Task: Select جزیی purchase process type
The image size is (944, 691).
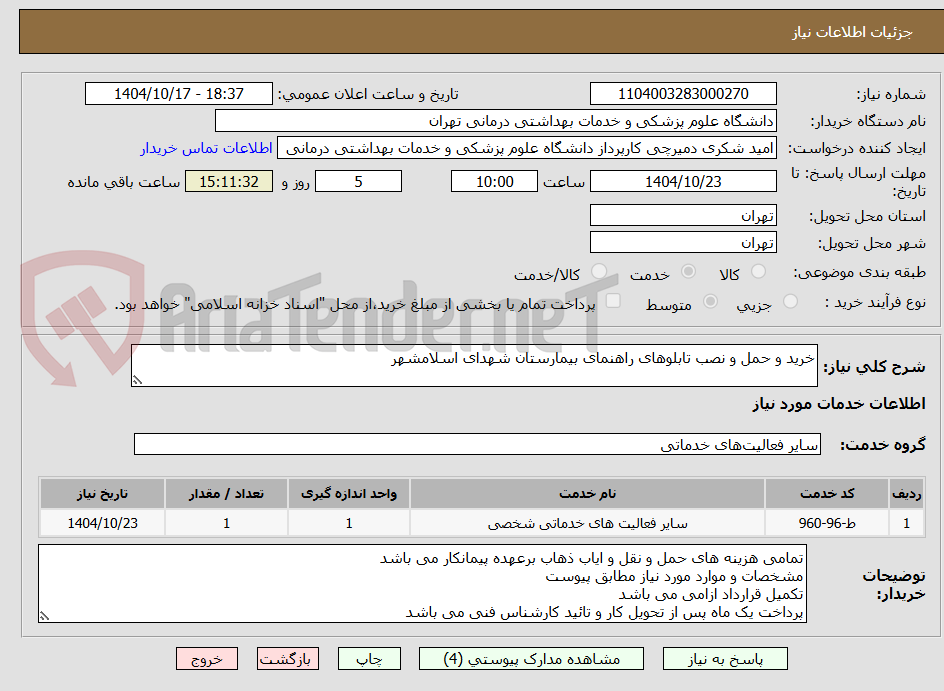Action: (x=789, y=300)
